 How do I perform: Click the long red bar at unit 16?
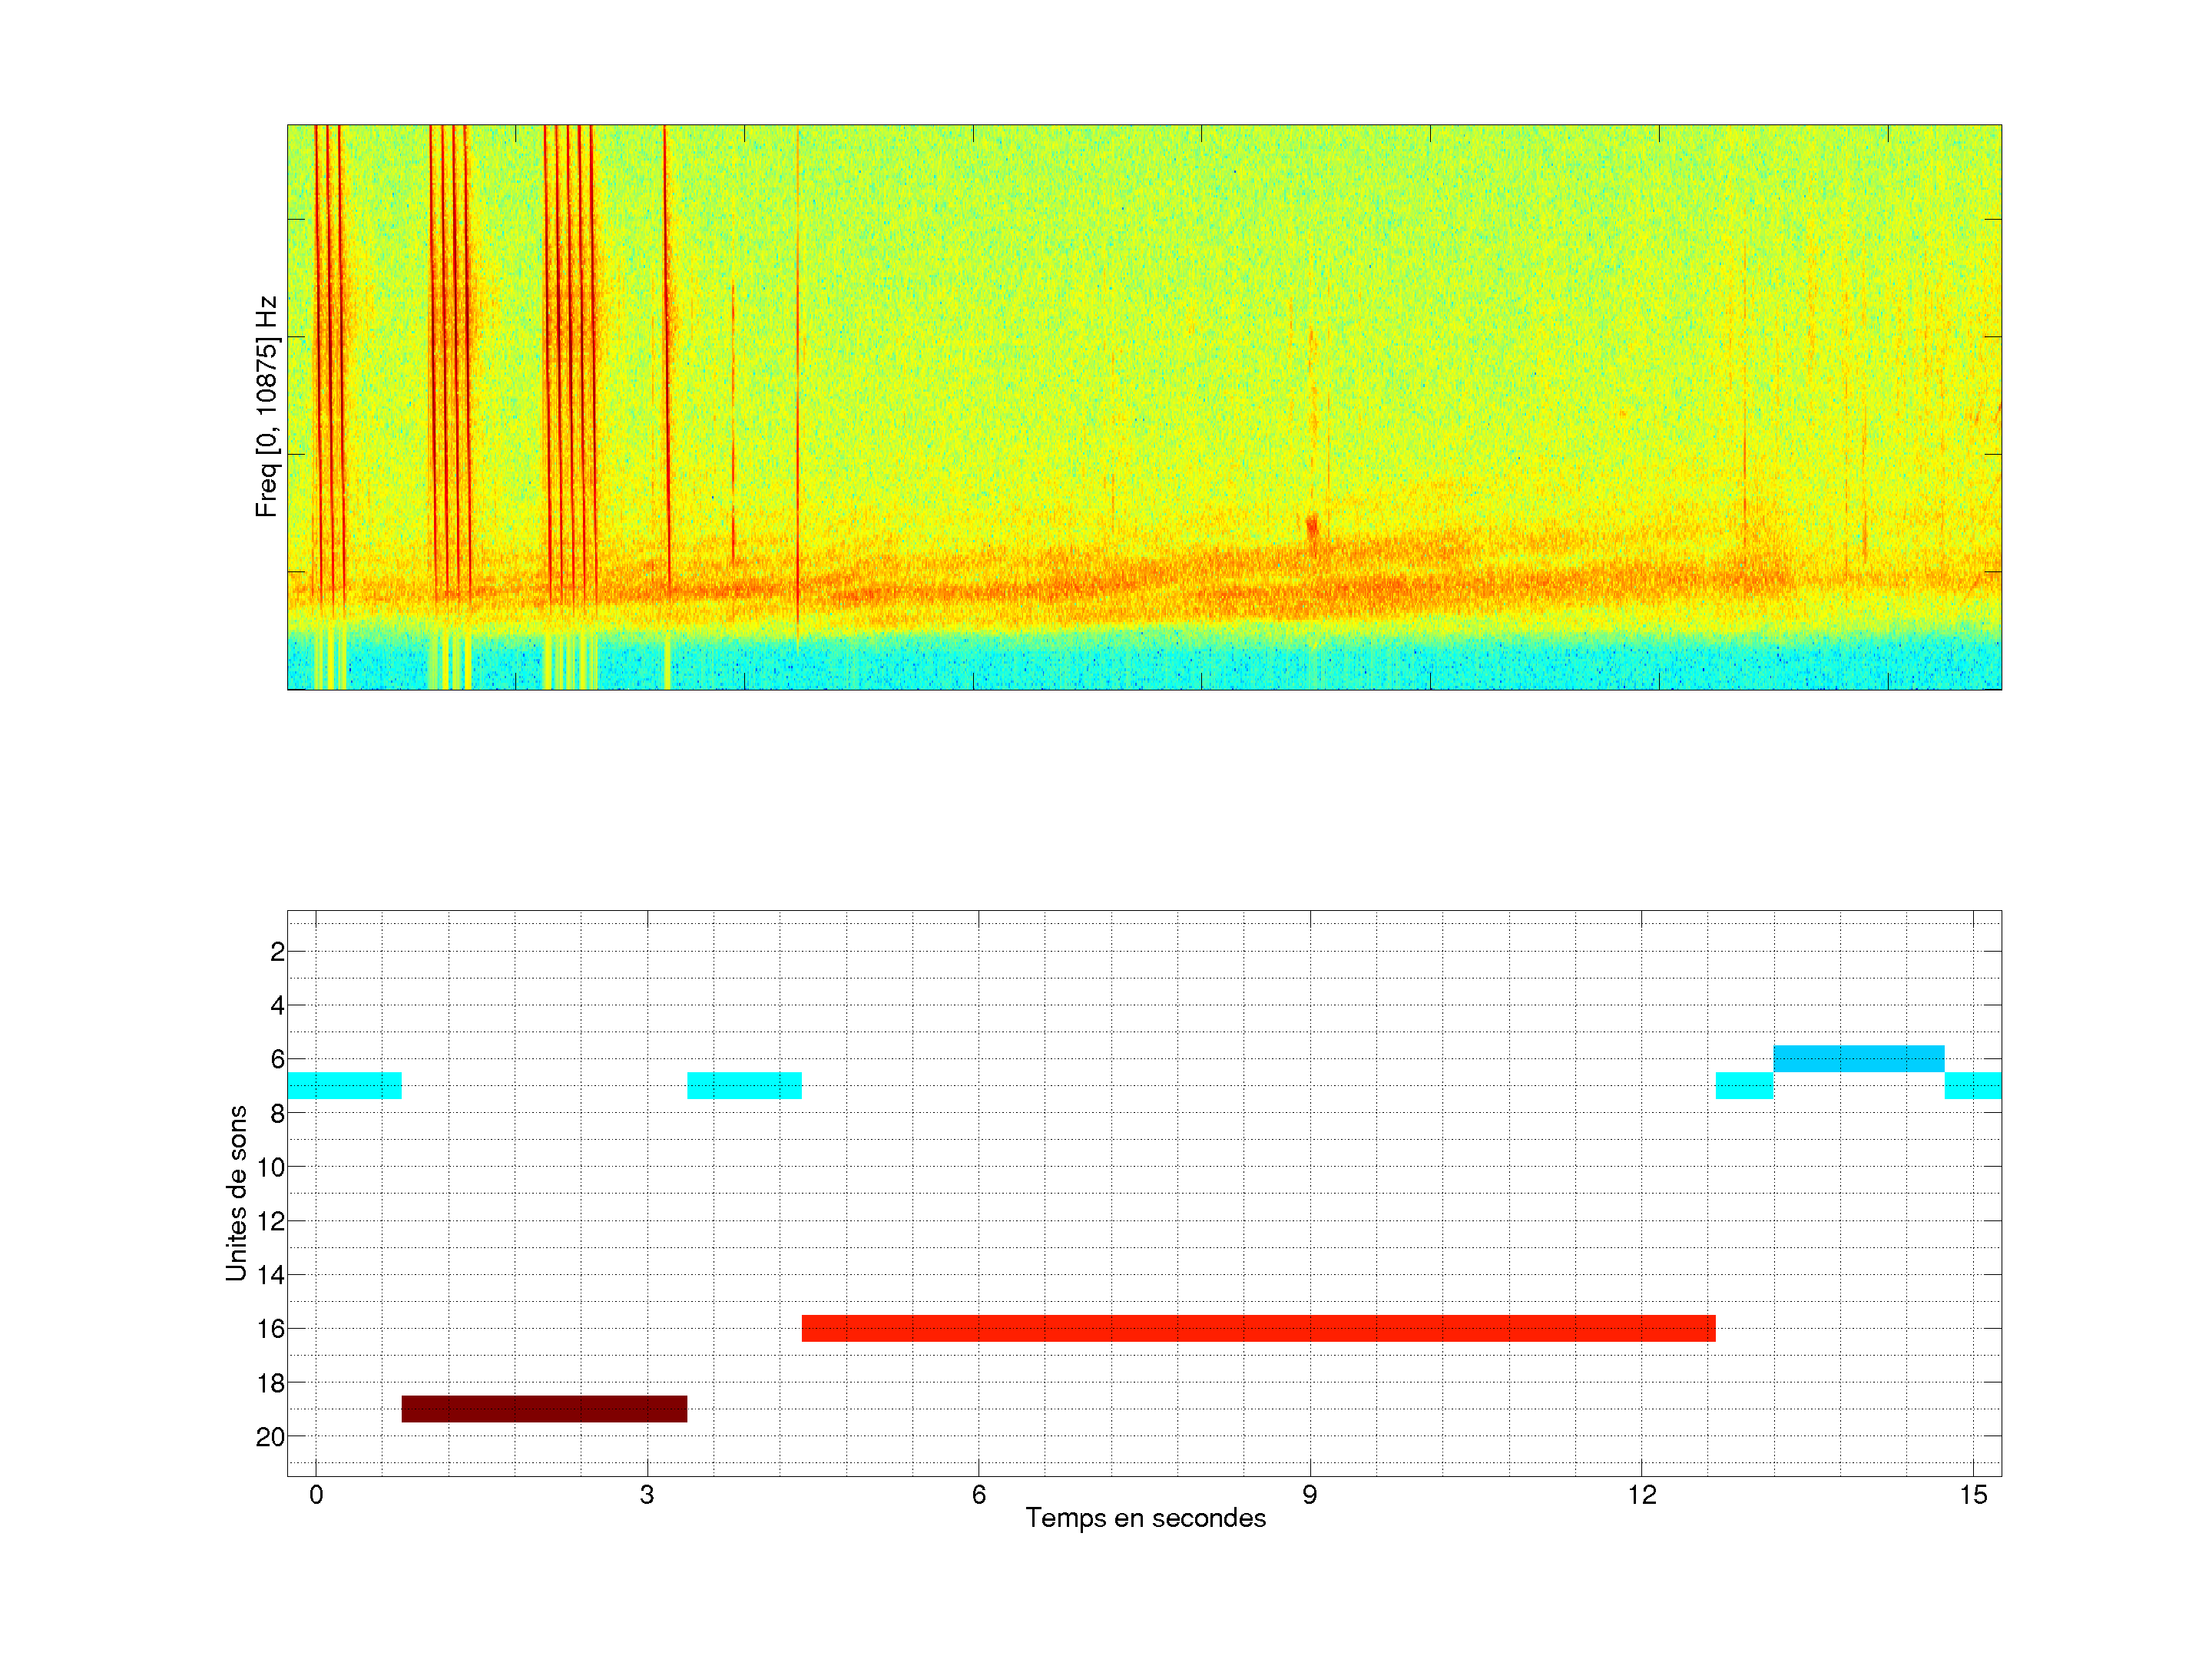coord(1258,1328)
